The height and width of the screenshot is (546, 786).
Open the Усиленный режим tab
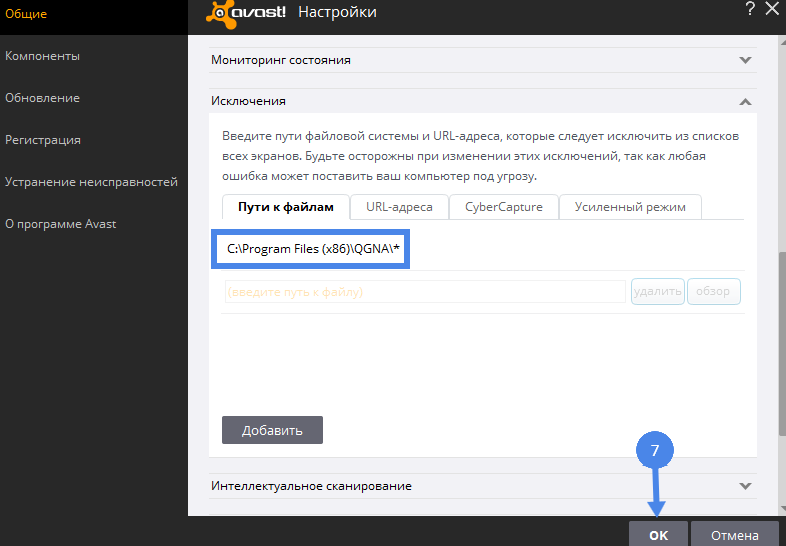pos(630,207)
